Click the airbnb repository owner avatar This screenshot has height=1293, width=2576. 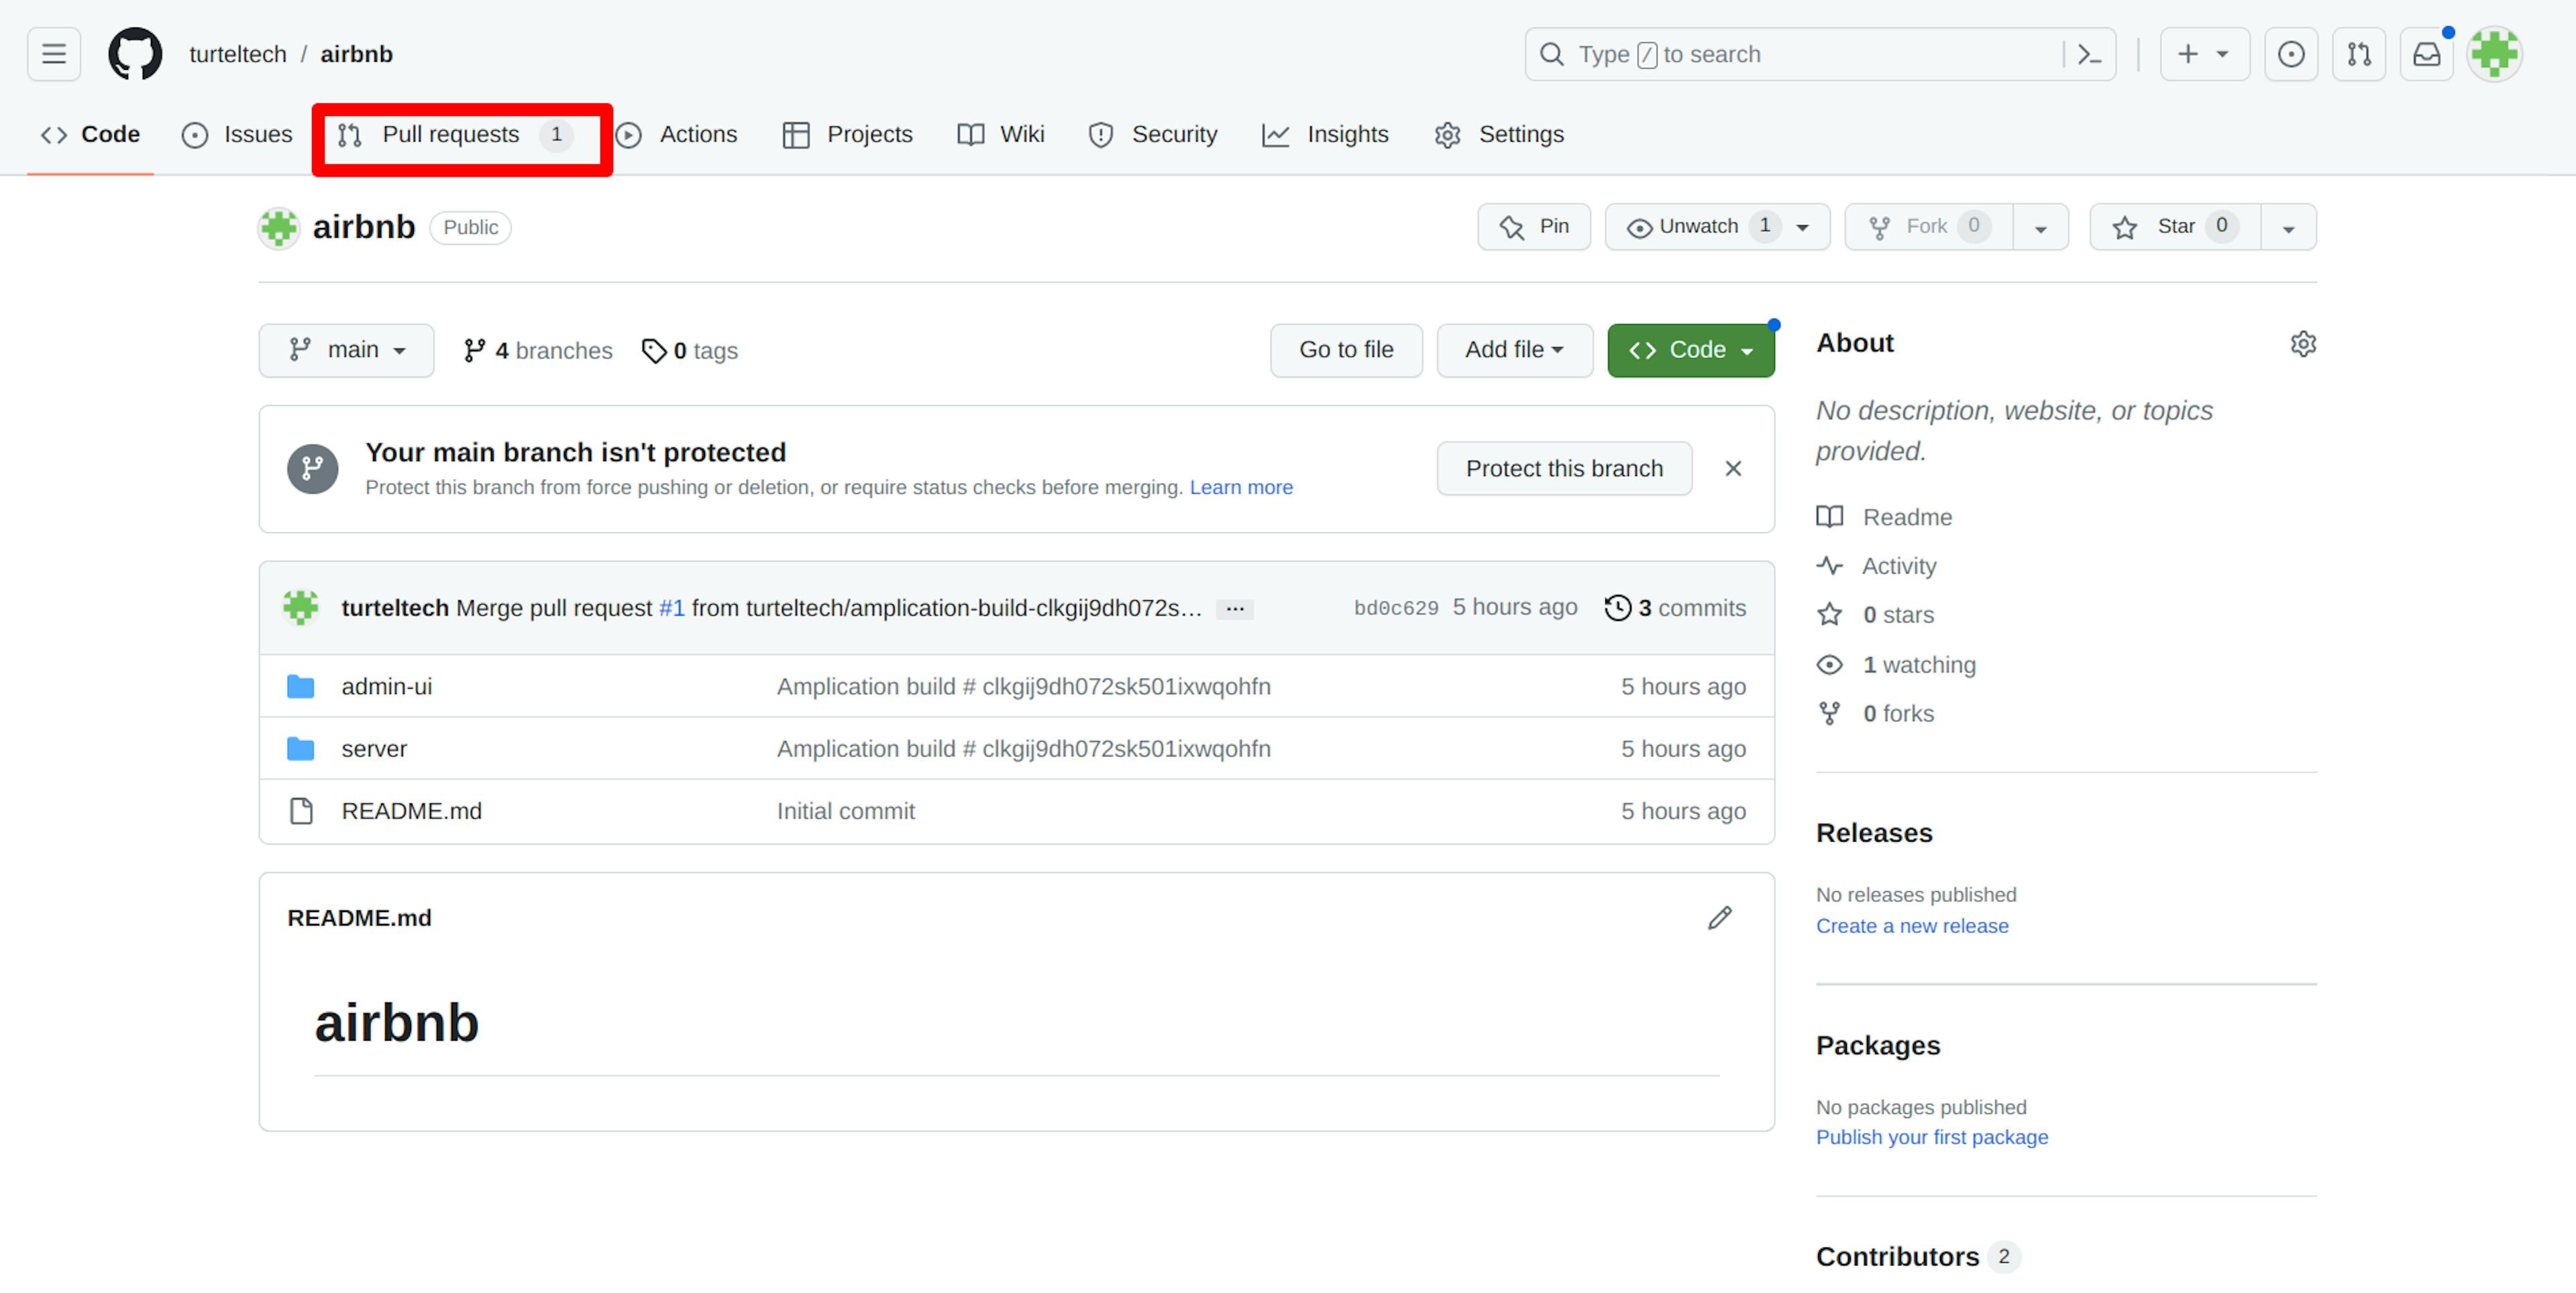279,228
